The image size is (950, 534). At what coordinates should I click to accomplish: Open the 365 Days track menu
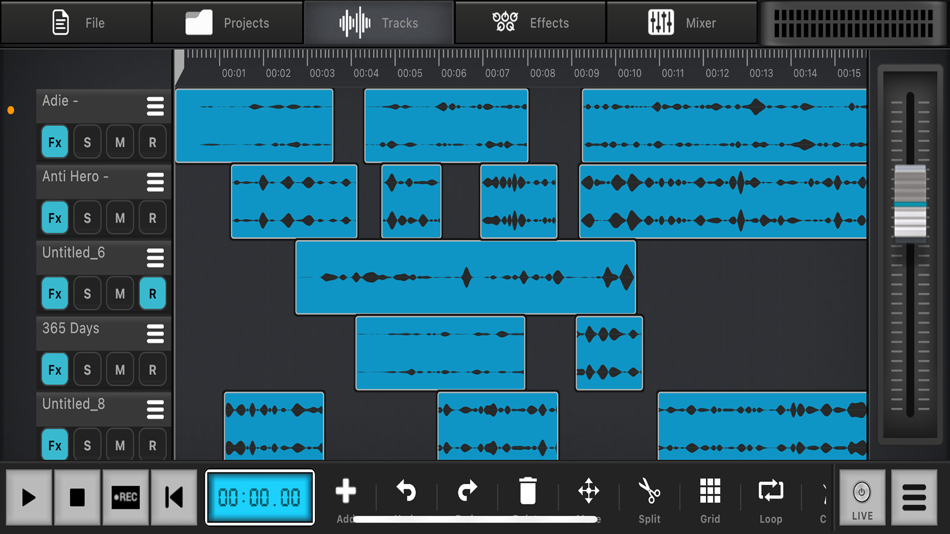tap(155, 333)
